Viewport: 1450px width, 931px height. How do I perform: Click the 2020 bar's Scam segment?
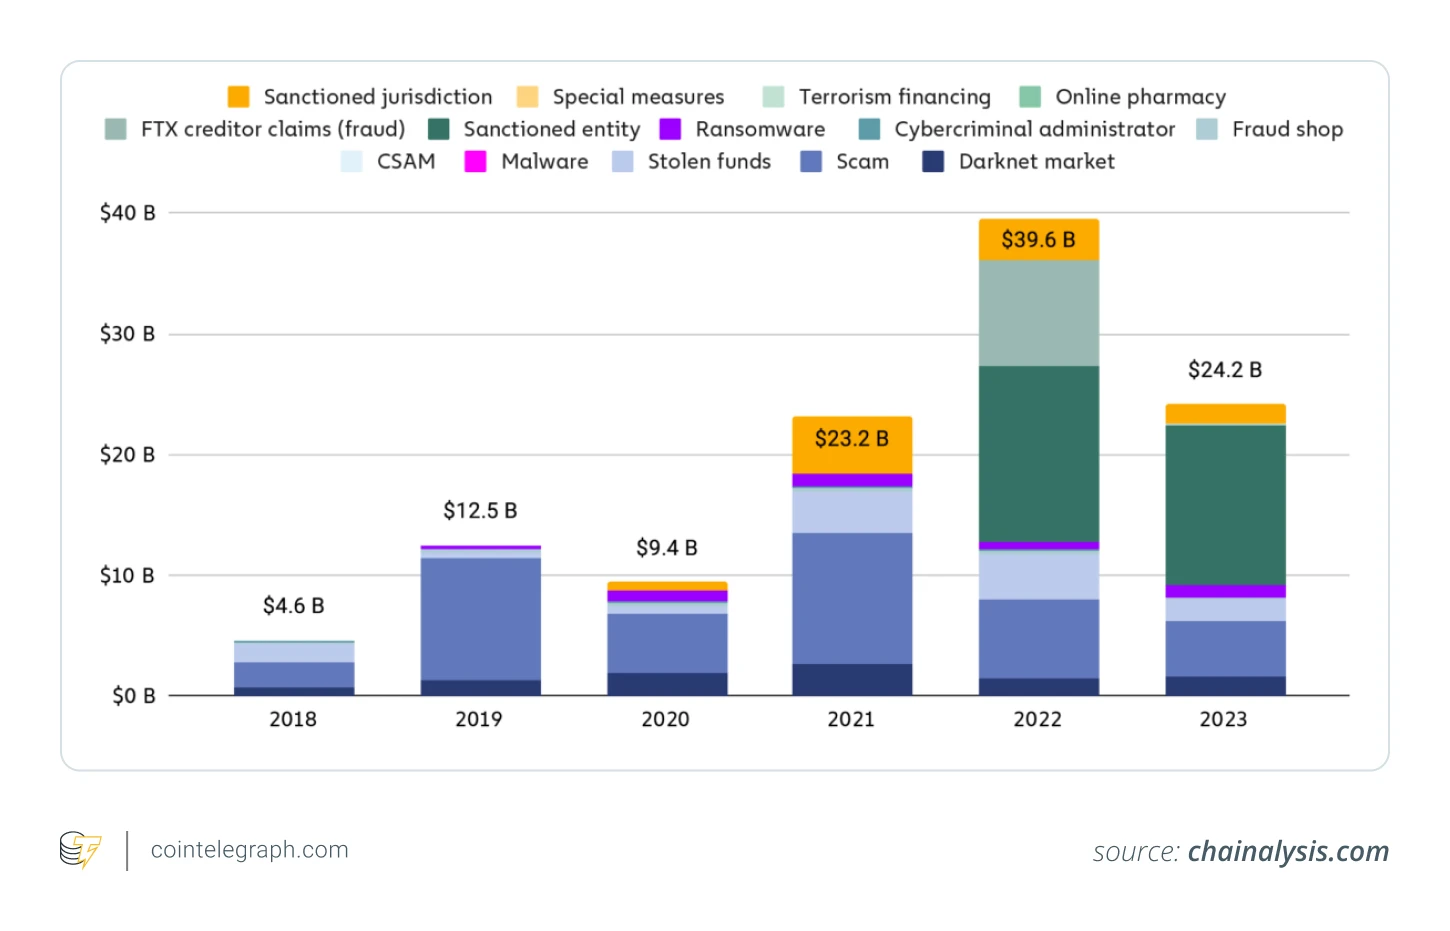point(667,643)
